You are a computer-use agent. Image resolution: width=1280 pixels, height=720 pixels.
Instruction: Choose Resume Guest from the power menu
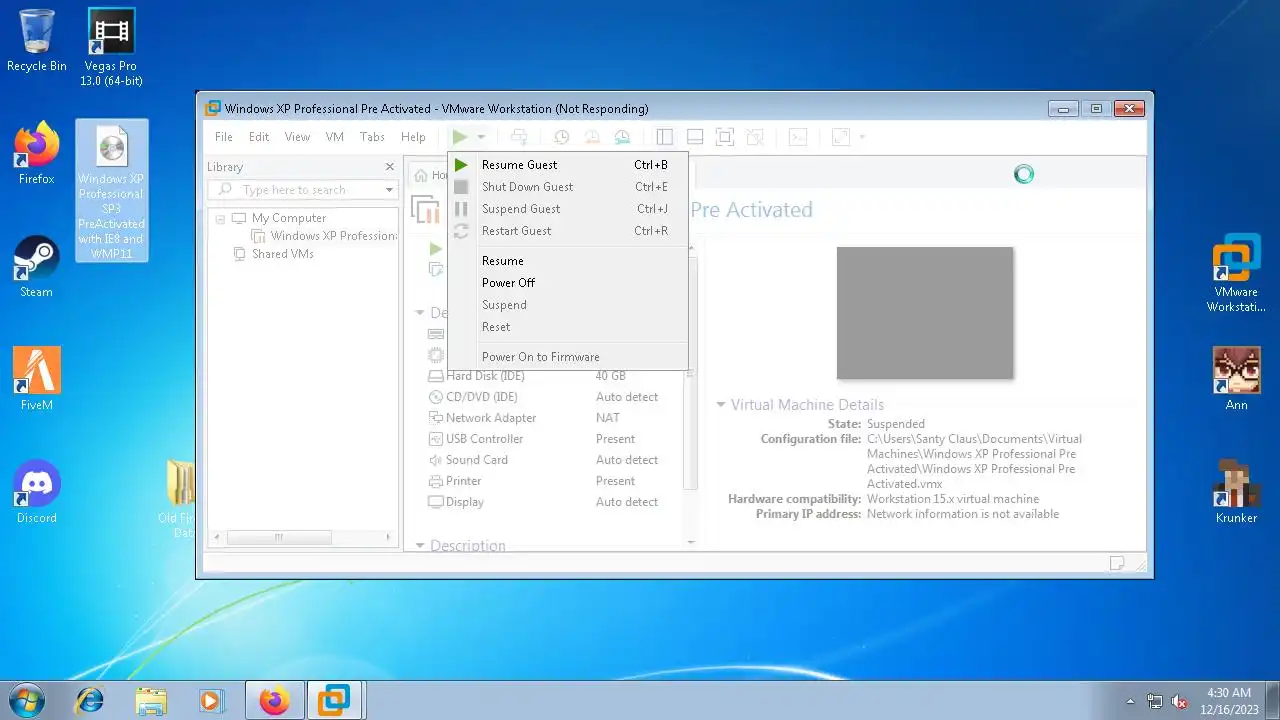tap(567, 165)
